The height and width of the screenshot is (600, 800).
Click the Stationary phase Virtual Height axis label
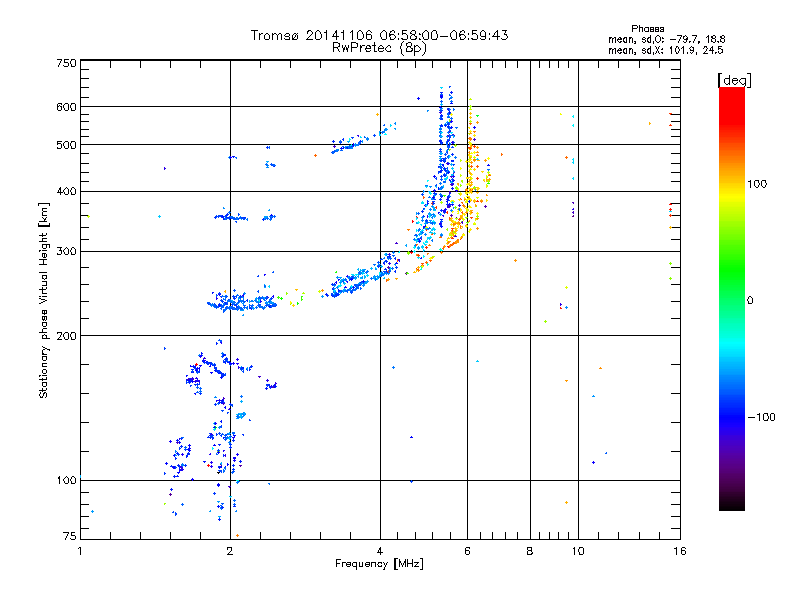(44, 300)
